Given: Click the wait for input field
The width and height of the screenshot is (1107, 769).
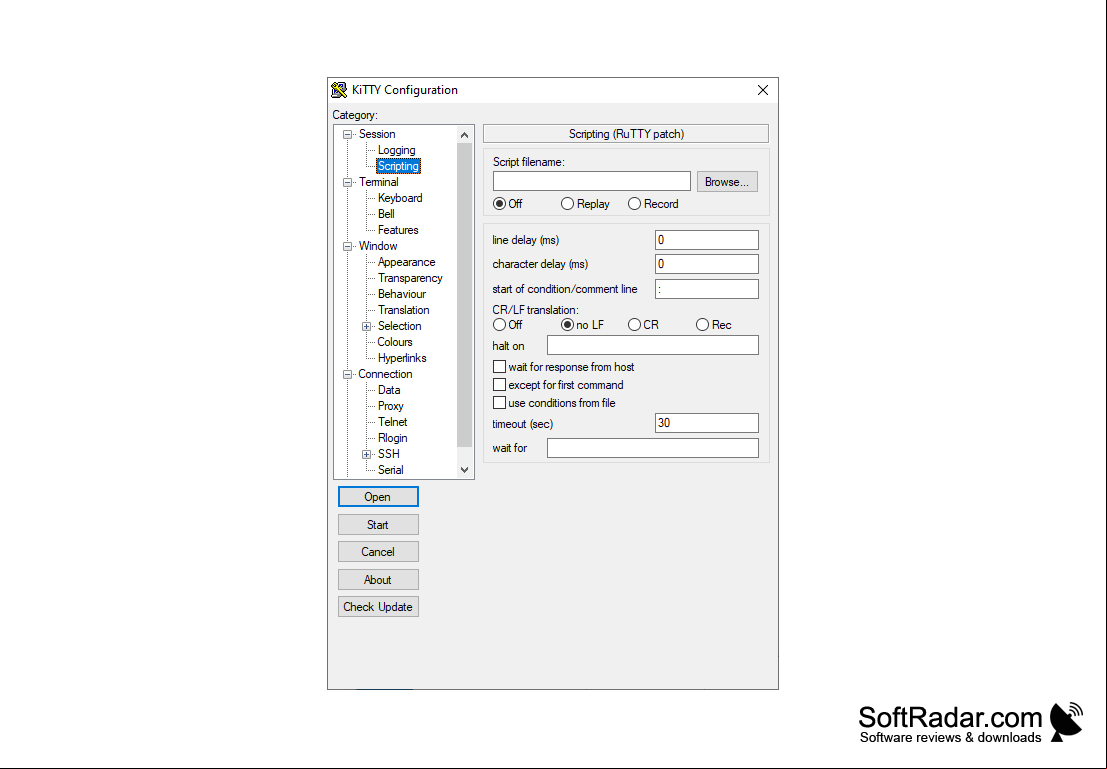Looking at the screenshot, I should pyautogui.click(x=653, y=448).
